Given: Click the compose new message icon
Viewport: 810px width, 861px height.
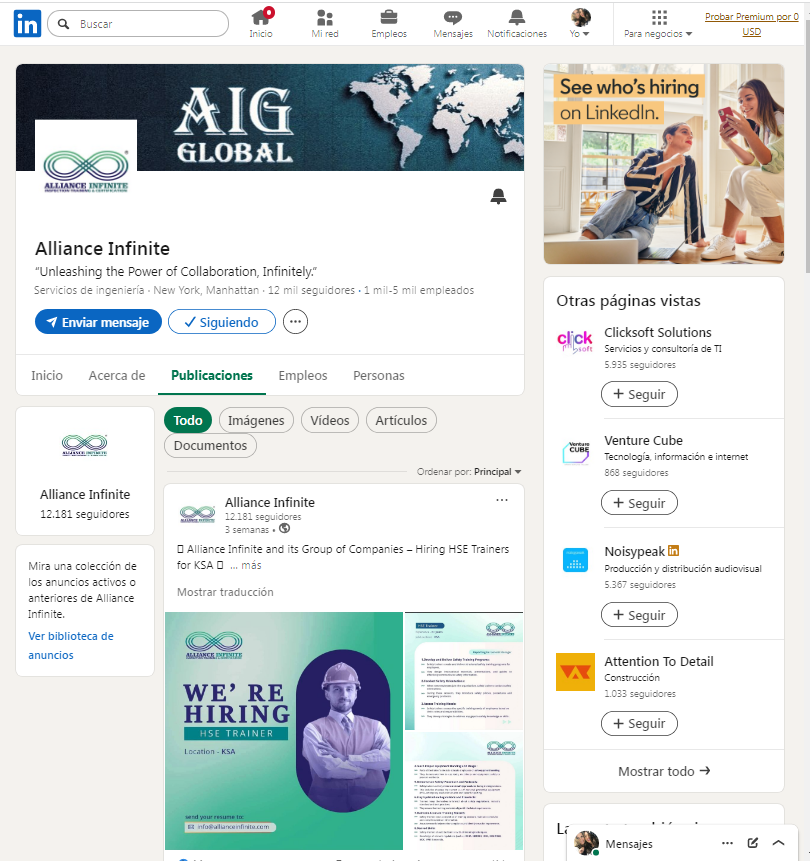Looking at the screenshot, I should tap(753, 843).
